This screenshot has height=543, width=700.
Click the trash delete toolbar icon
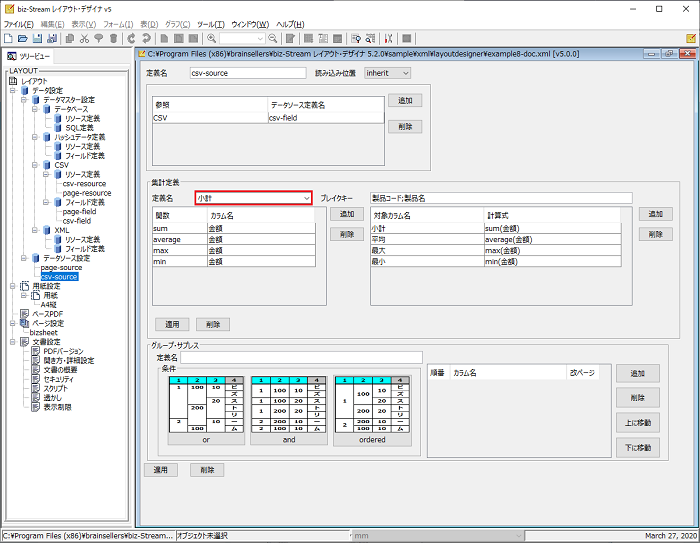[113, 38]
